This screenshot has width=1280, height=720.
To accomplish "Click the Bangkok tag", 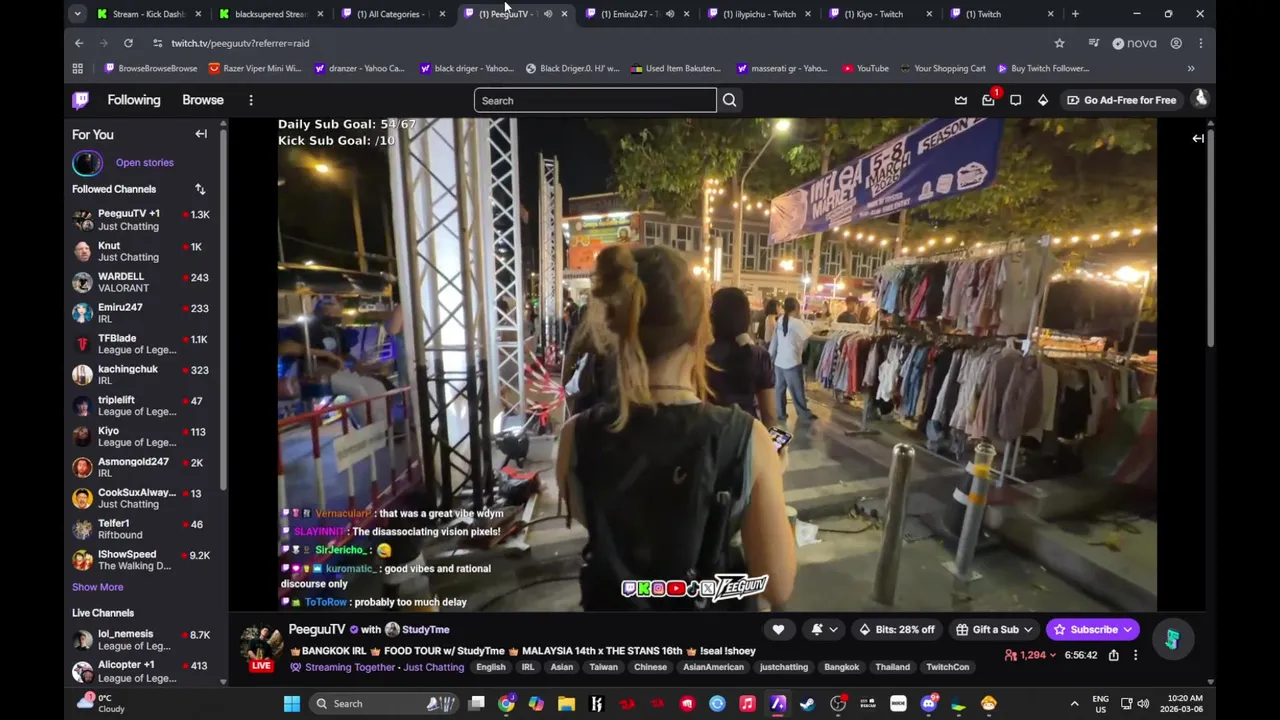I will pyautogui.click(x=841, y=667).
